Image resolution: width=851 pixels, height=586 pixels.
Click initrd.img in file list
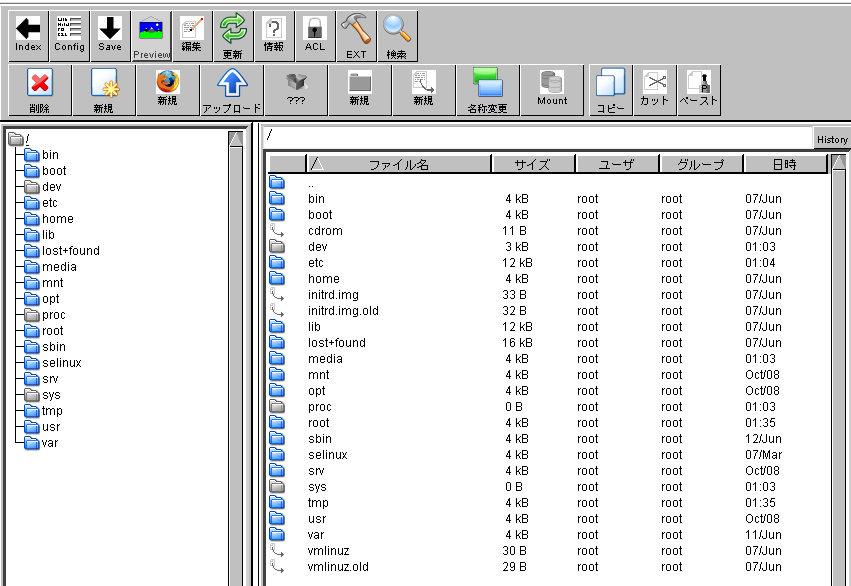click(x=333, y=295)
